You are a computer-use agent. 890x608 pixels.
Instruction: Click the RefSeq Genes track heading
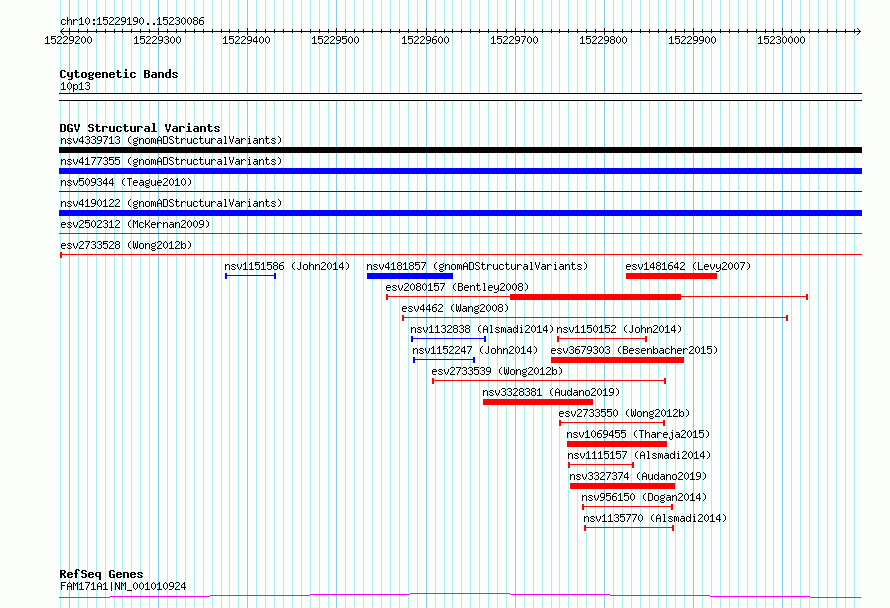pyautogui.click(x=101, y=574)
